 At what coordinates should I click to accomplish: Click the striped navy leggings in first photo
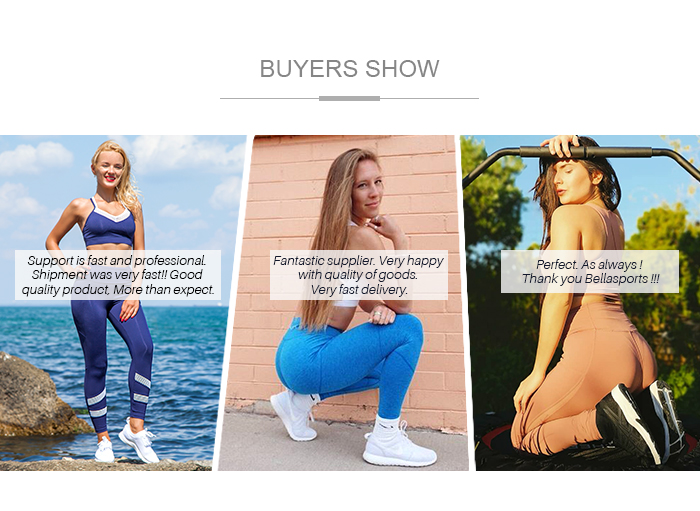(112, 361)
